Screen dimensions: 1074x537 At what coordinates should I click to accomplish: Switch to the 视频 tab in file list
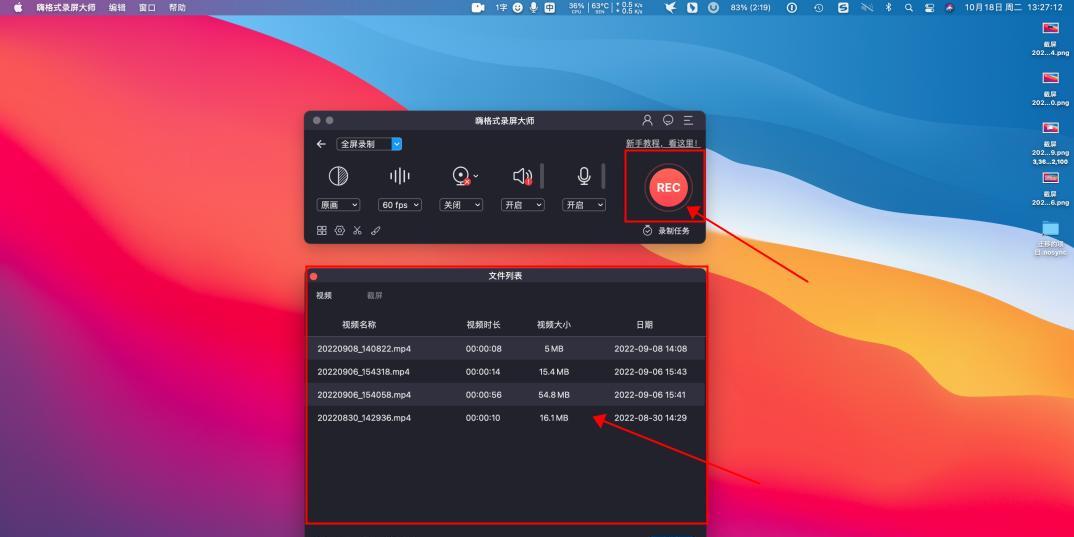[x=324, y=296]
